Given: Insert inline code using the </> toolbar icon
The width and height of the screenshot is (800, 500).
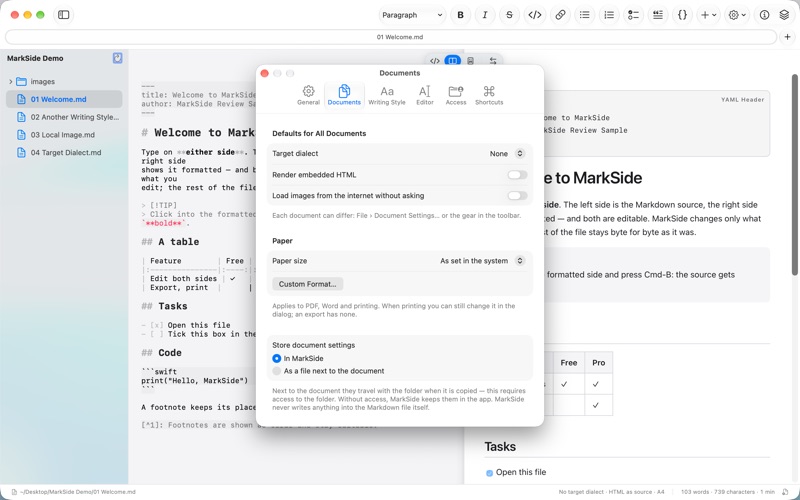Looking at the screenshot, I should (535, 15).
